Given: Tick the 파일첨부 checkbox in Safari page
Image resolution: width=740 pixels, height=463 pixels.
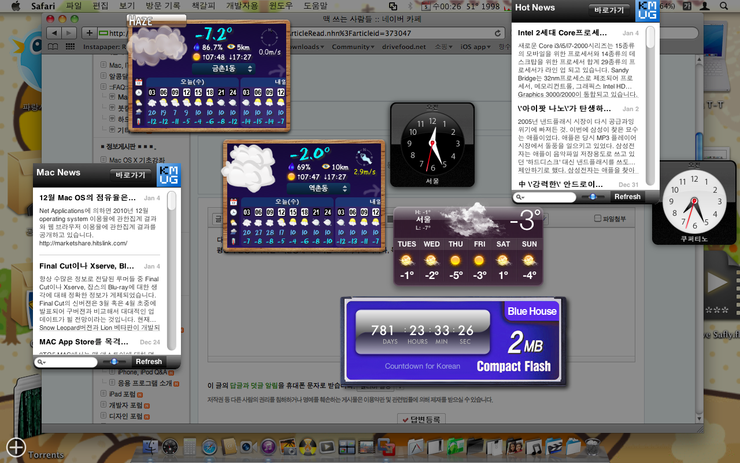Looking at the screenshot, I should 597,219.
